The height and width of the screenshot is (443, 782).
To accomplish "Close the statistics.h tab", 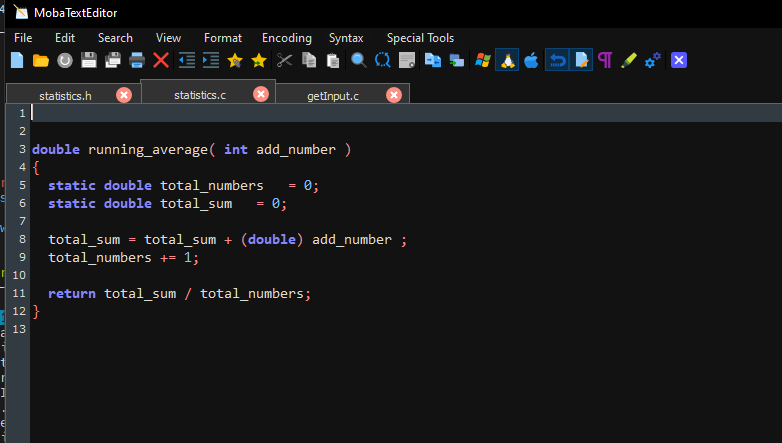I will (124, 95).
